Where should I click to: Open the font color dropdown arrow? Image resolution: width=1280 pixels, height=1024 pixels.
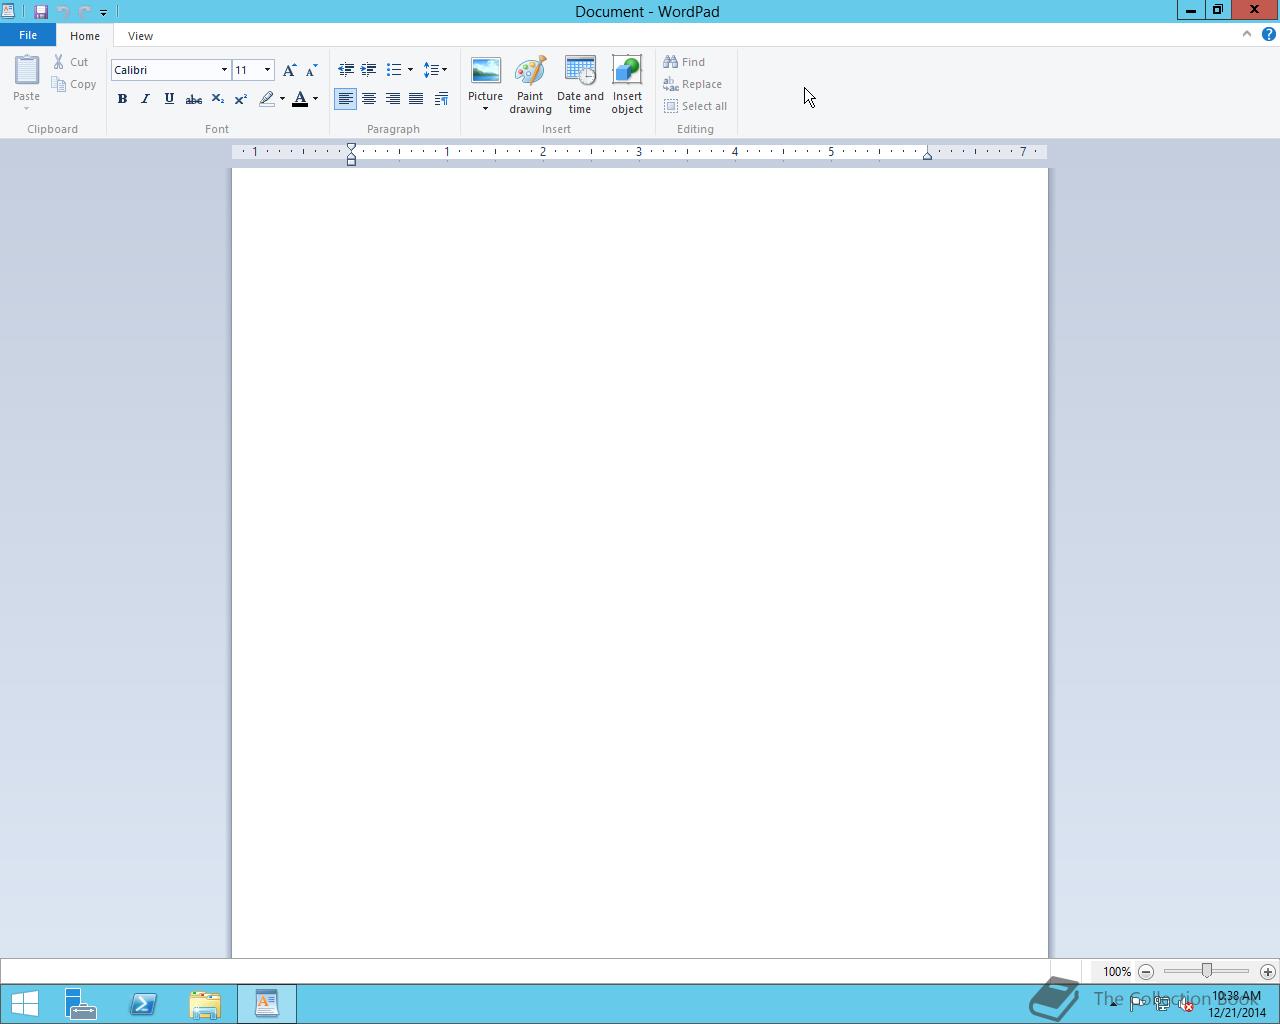tap(315, 99)
